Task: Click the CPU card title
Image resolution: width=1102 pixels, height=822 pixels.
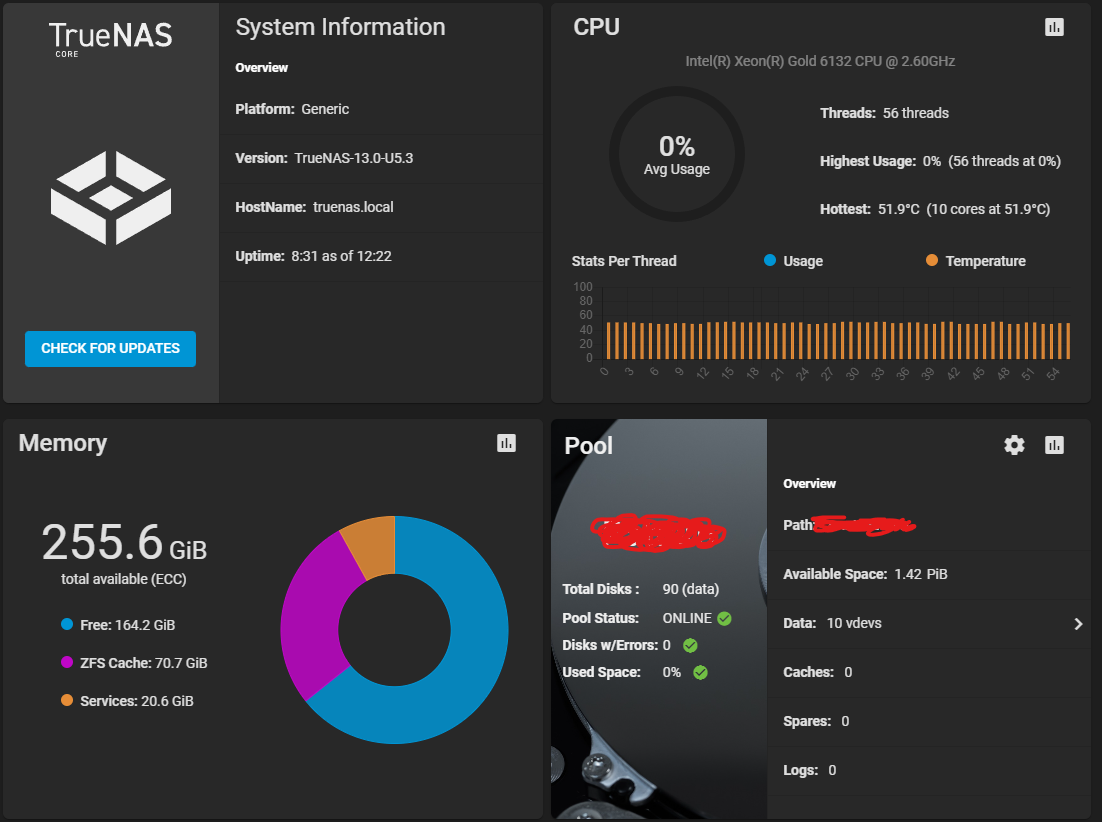Action: point(596,27)
